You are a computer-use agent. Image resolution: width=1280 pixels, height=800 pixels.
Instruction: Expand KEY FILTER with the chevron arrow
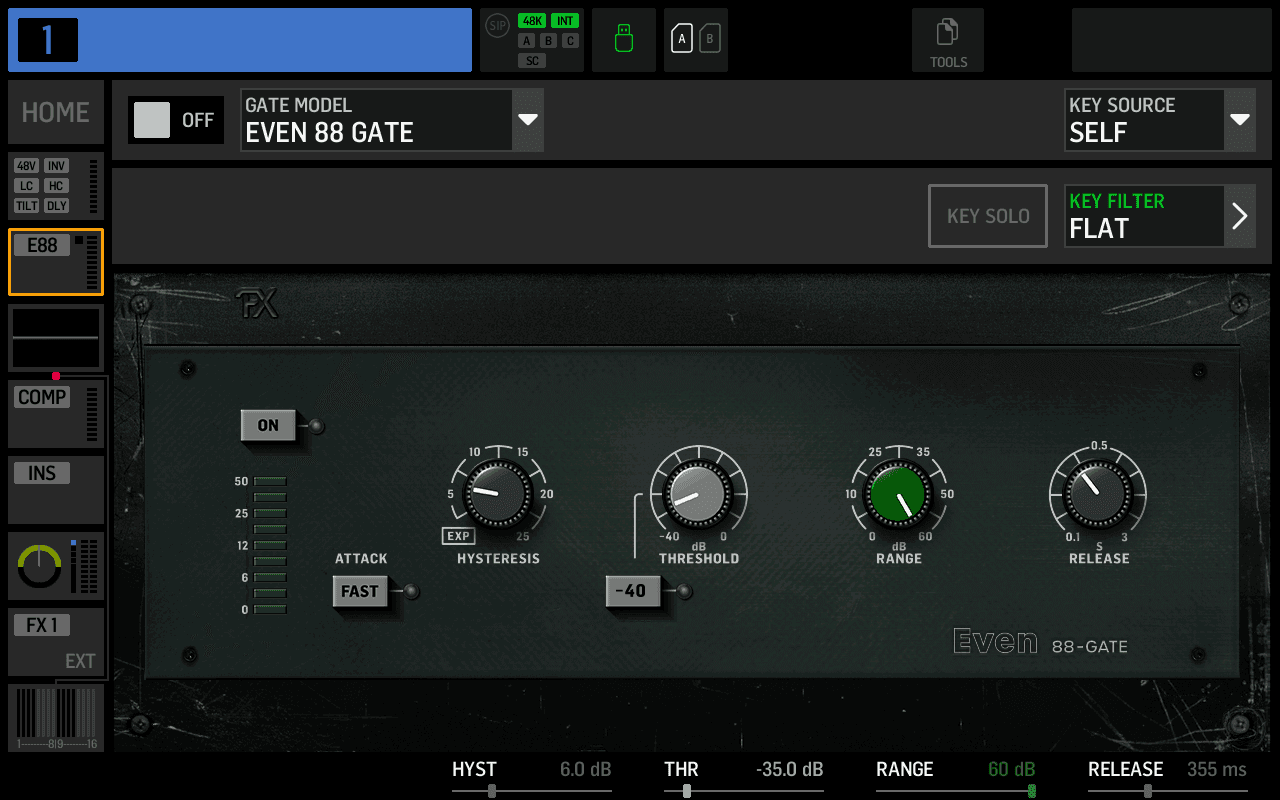(x=1240, y=216)
